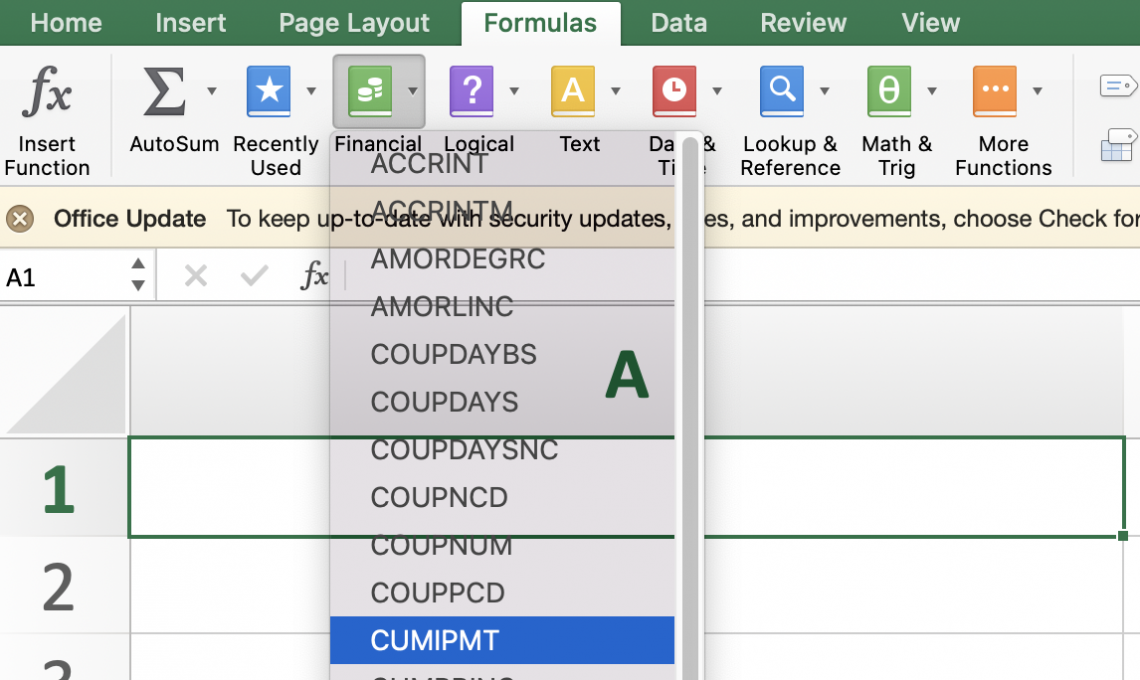Switch to the Page Layout tab
1140x680 pixels.
click(354, 23)
